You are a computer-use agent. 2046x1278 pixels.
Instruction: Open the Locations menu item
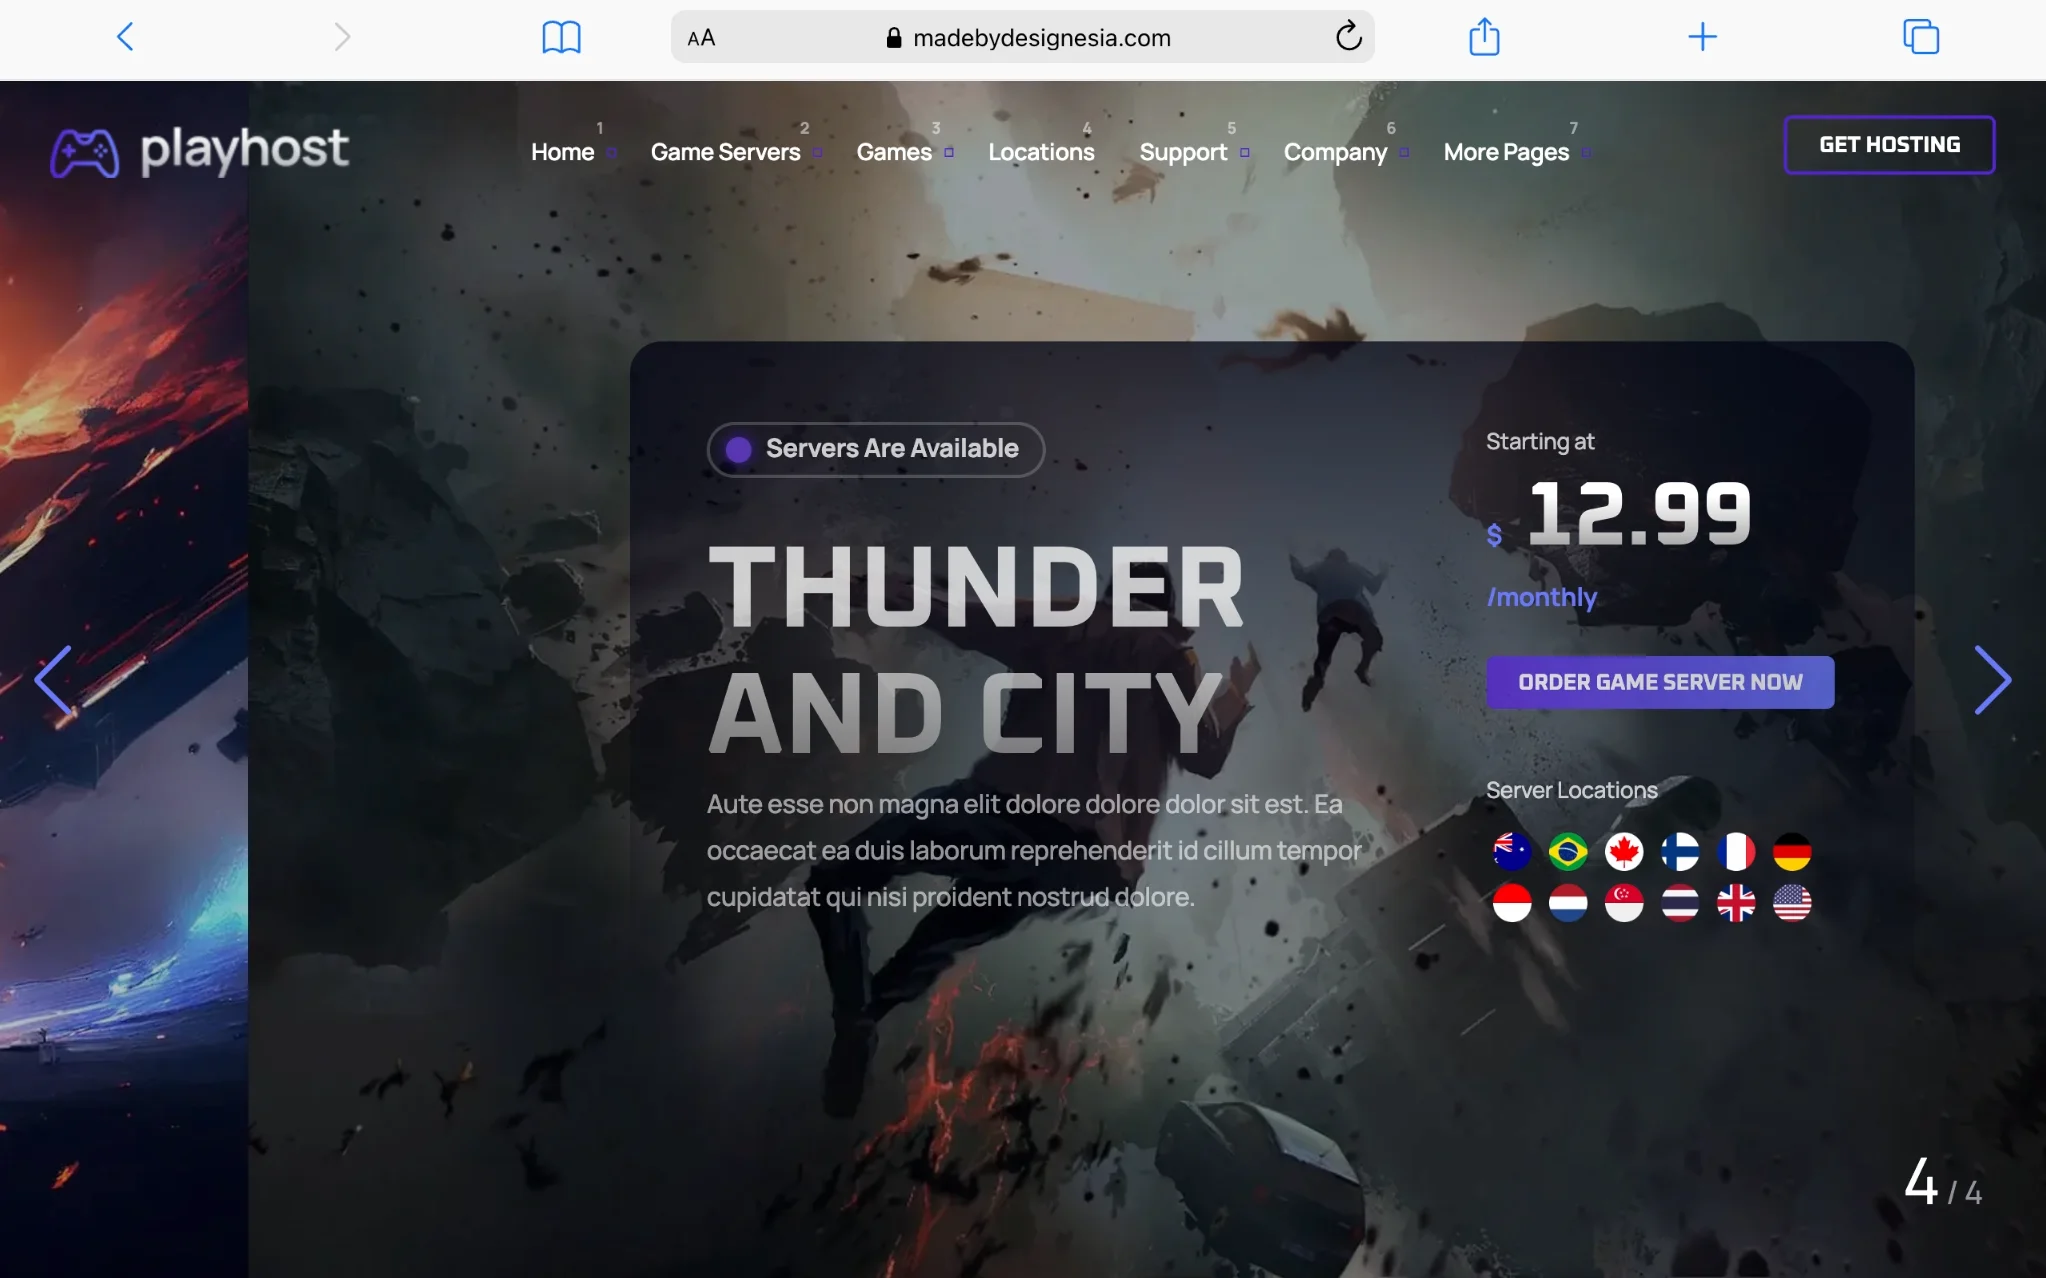tap(1041, 152)
